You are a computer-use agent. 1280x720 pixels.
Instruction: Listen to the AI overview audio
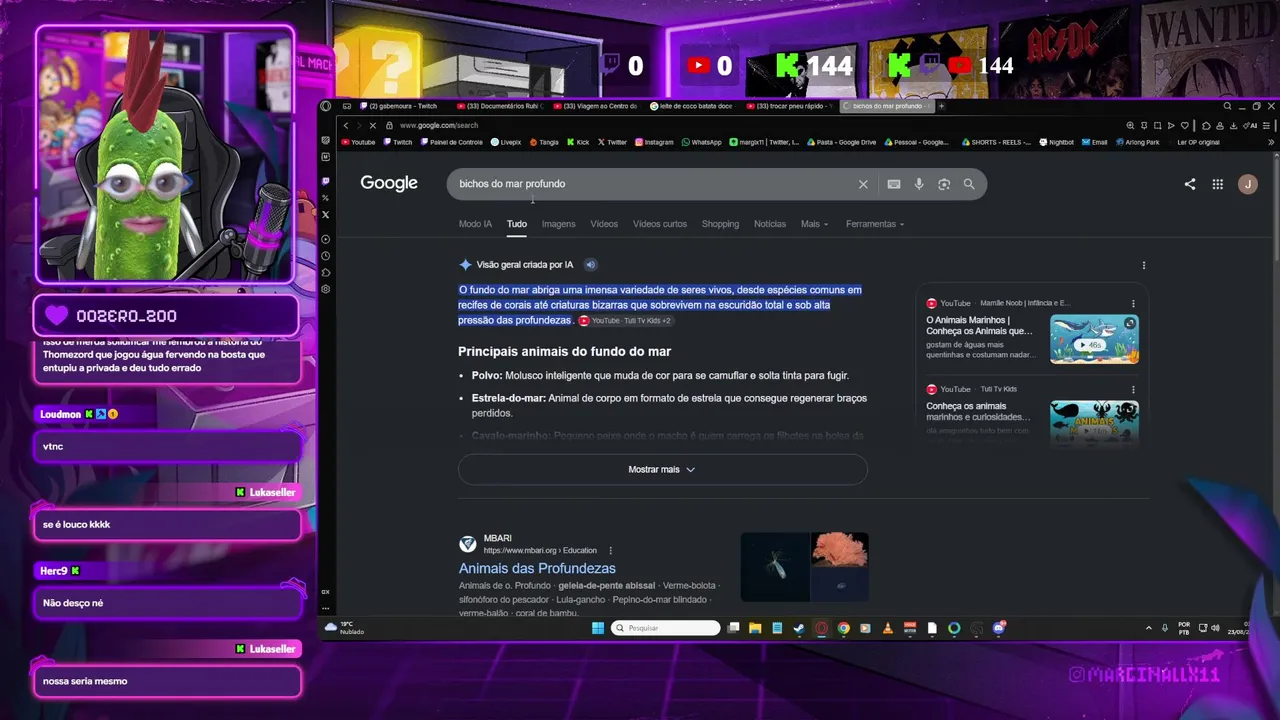tap(591, 265)
